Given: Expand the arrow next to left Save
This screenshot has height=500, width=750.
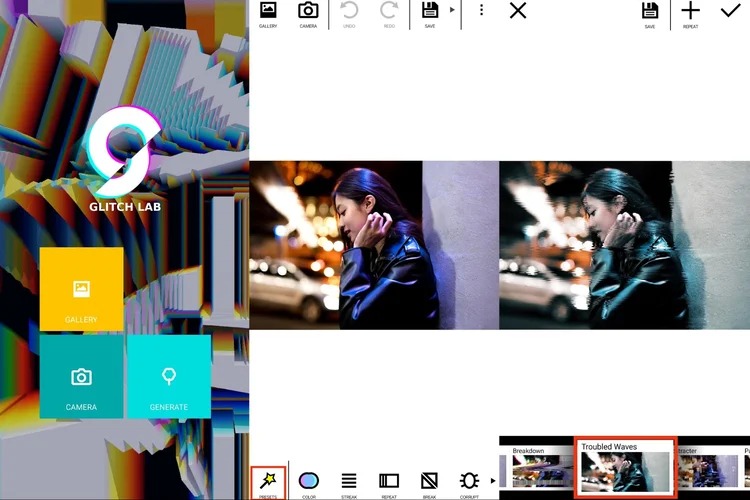Looking at the screenshot, I should tap(452, 10).
